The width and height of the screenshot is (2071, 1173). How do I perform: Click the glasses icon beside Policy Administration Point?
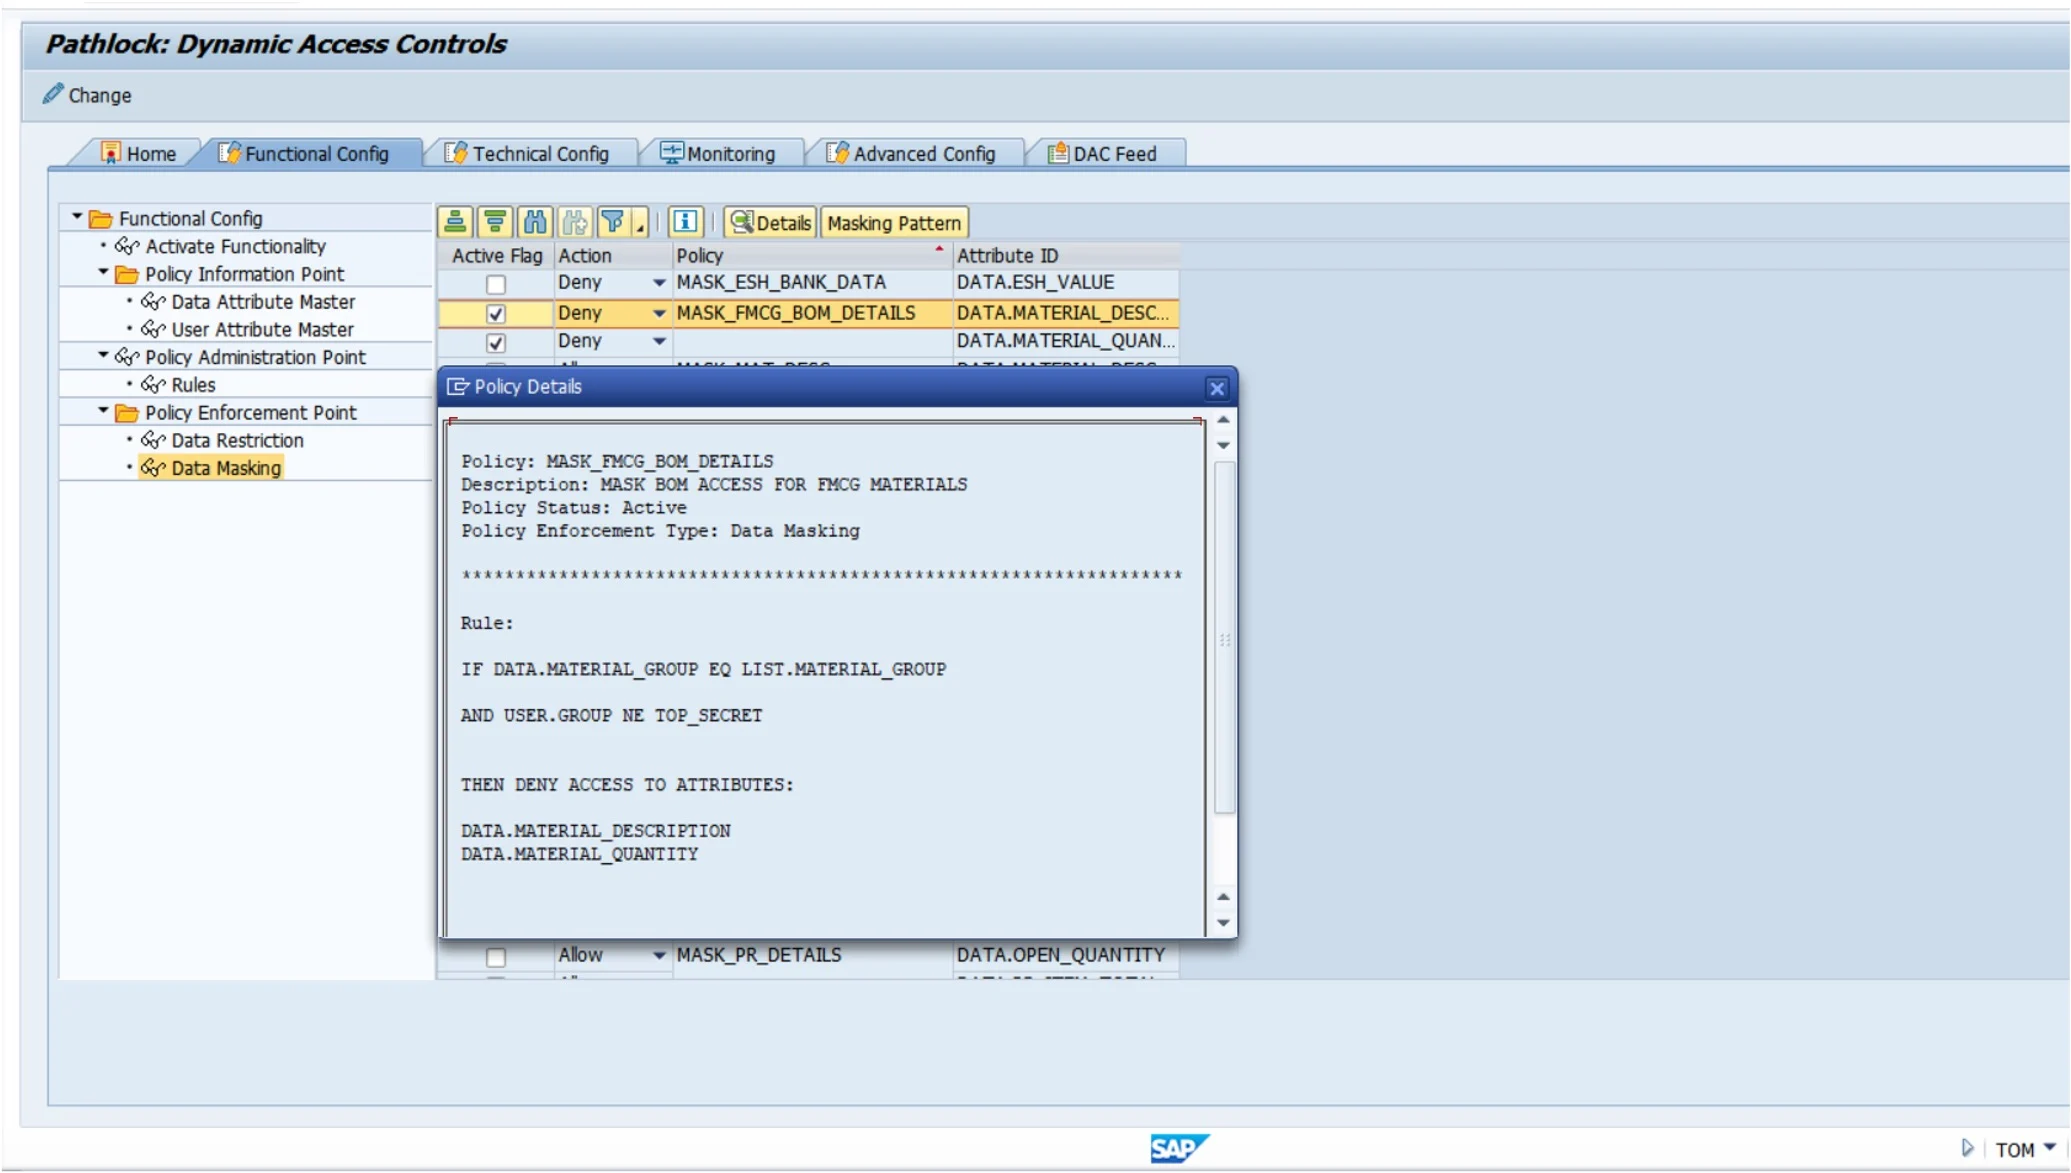coord(127,357)
